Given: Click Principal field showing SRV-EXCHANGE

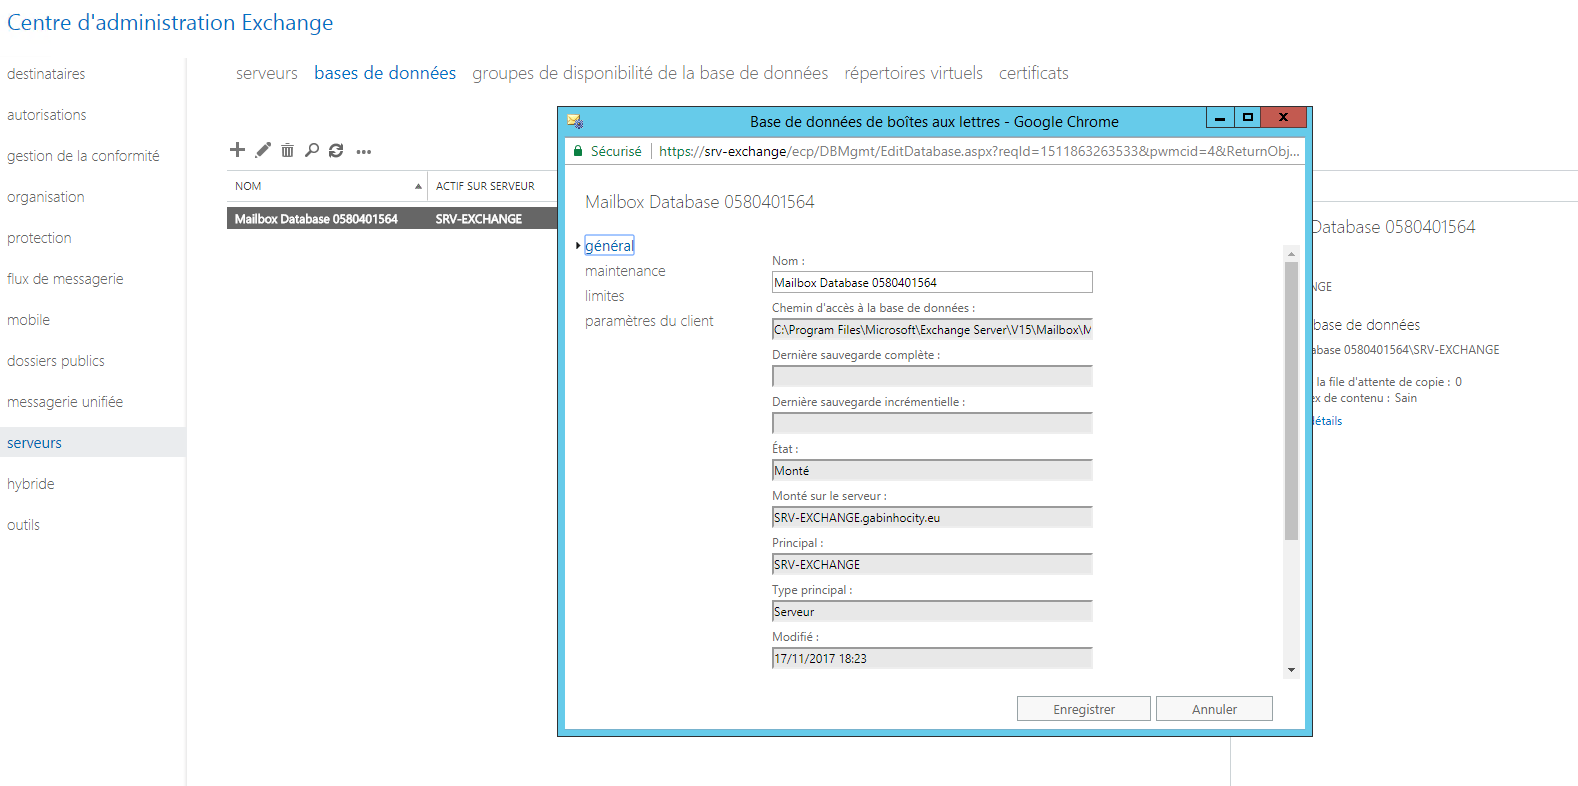Looking at the screenshot, I should 932,564.
